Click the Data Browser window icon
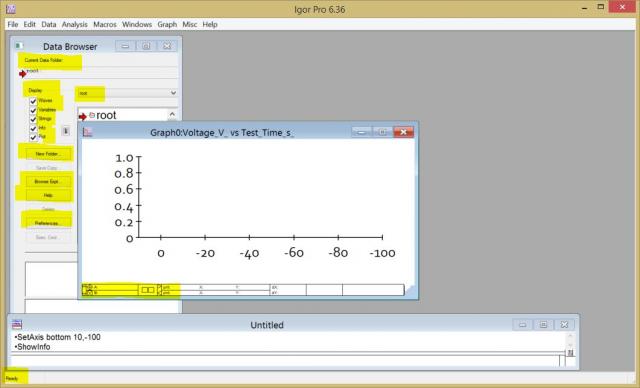The image size is (640, 388). pos(19,46)
